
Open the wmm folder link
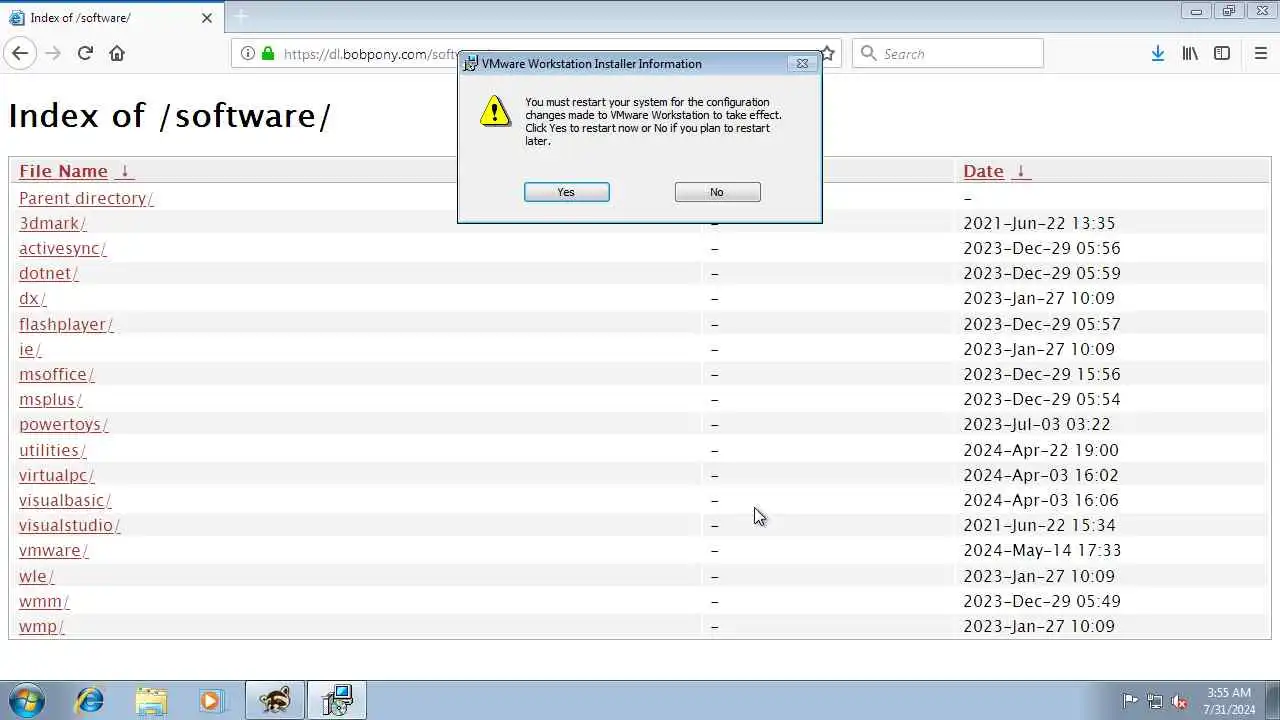(44, 601)
